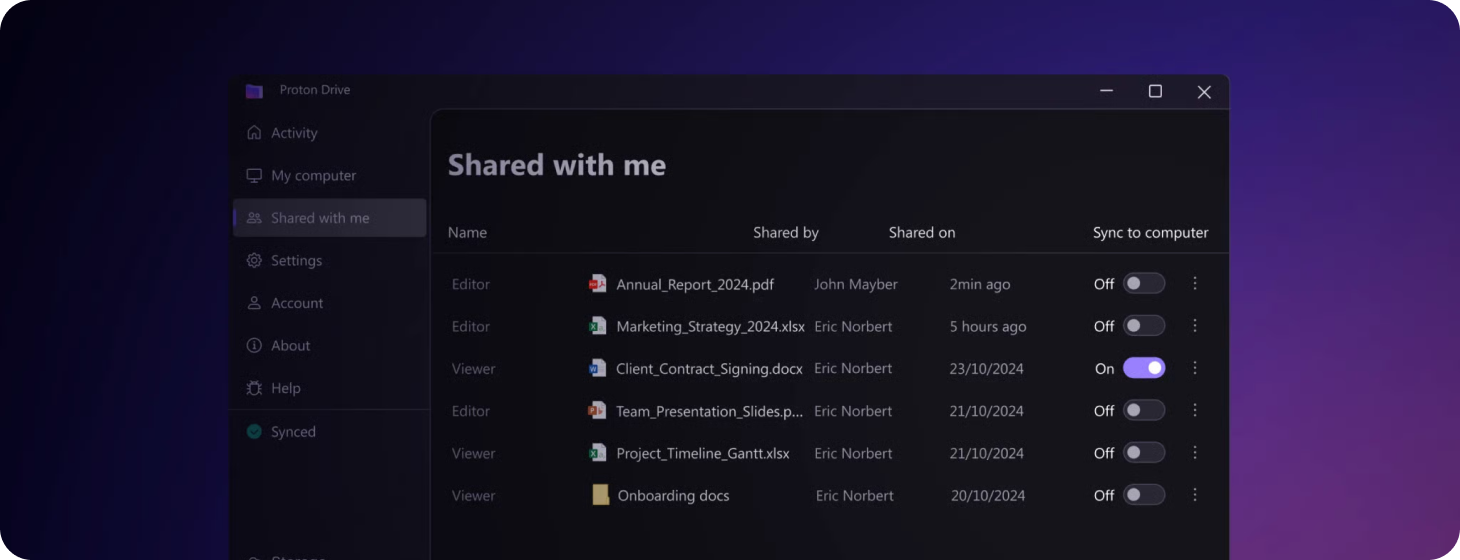Click the Help bug icon
Viewport: 1460px width, 560px height.
click(x=254, y=388)
